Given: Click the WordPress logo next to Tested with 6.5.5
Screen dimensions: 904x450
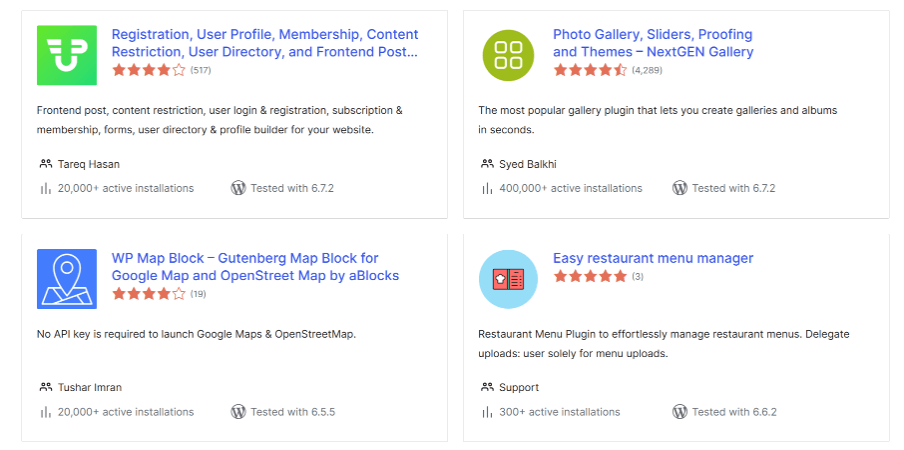Looking at the screenshot, I should tap(238, 412).
